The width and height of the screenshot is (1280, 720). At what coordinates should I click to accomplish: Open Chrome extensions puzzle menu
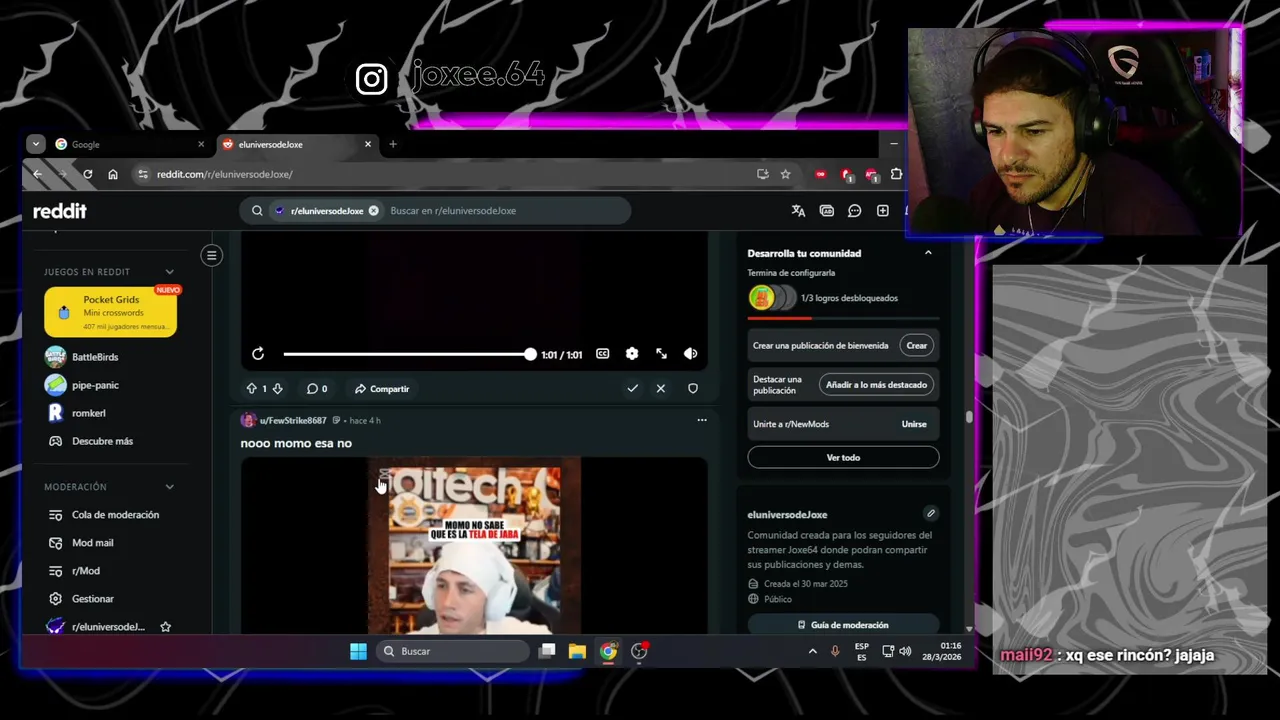(896, 174)
